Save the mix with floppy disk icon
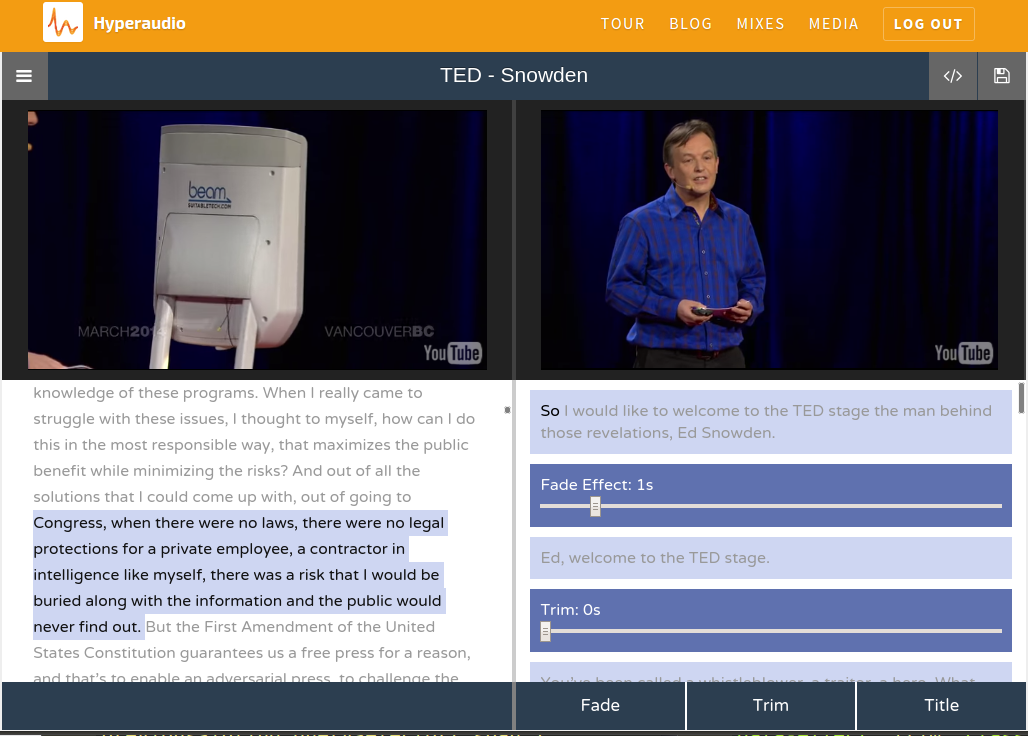 (x=1001, y=76)
